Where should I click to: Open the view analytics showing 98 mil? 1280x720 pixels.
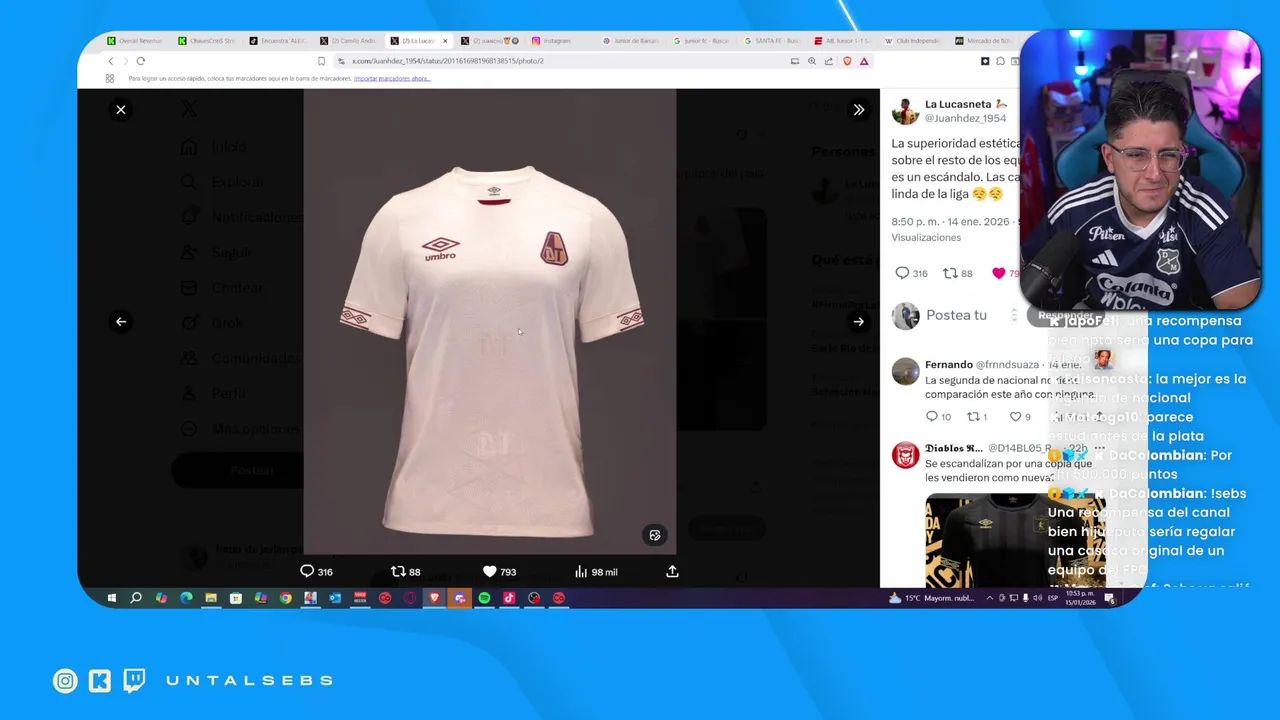(x=595, y=571)
